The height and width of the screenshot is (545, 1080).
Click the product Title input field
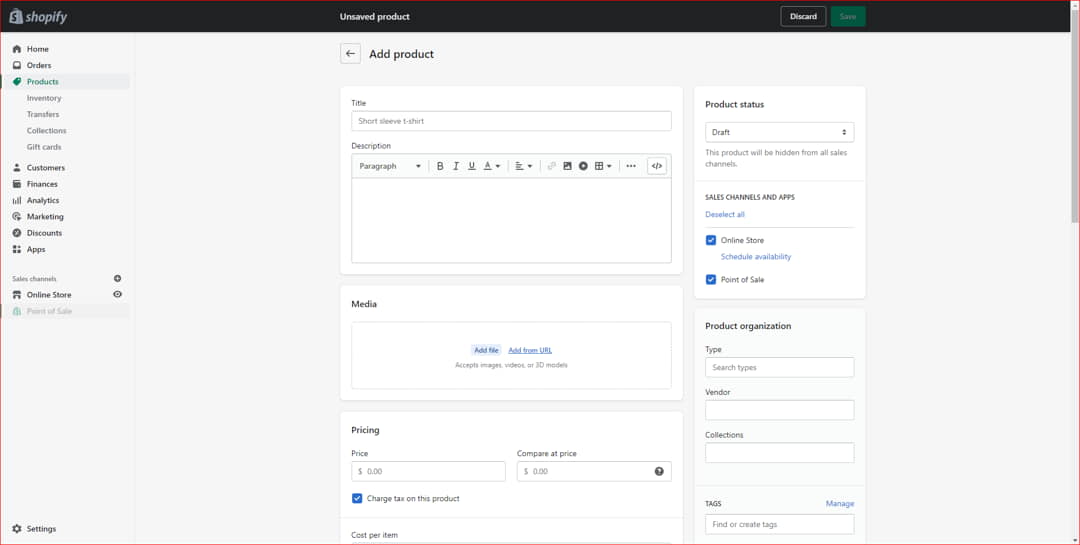click(511, 121)
